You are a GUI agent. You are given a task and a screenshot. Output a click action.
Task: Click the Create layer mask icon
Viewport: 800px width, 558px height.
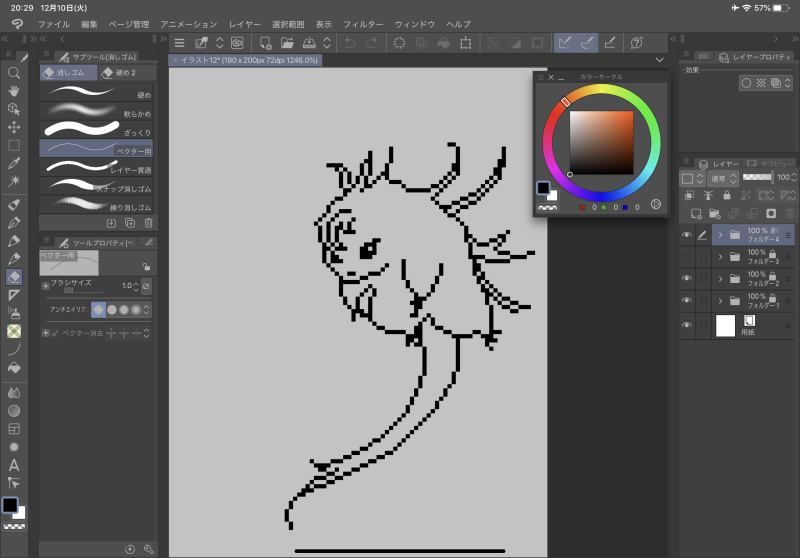pos(771,214)
